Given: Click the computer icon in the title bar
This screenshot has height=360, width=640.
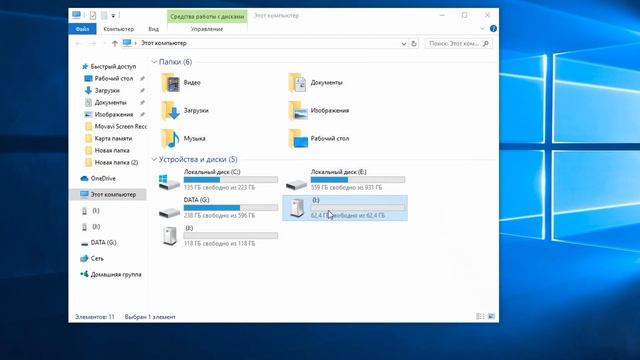Looking at the screenshot, I should click(76, 15).
